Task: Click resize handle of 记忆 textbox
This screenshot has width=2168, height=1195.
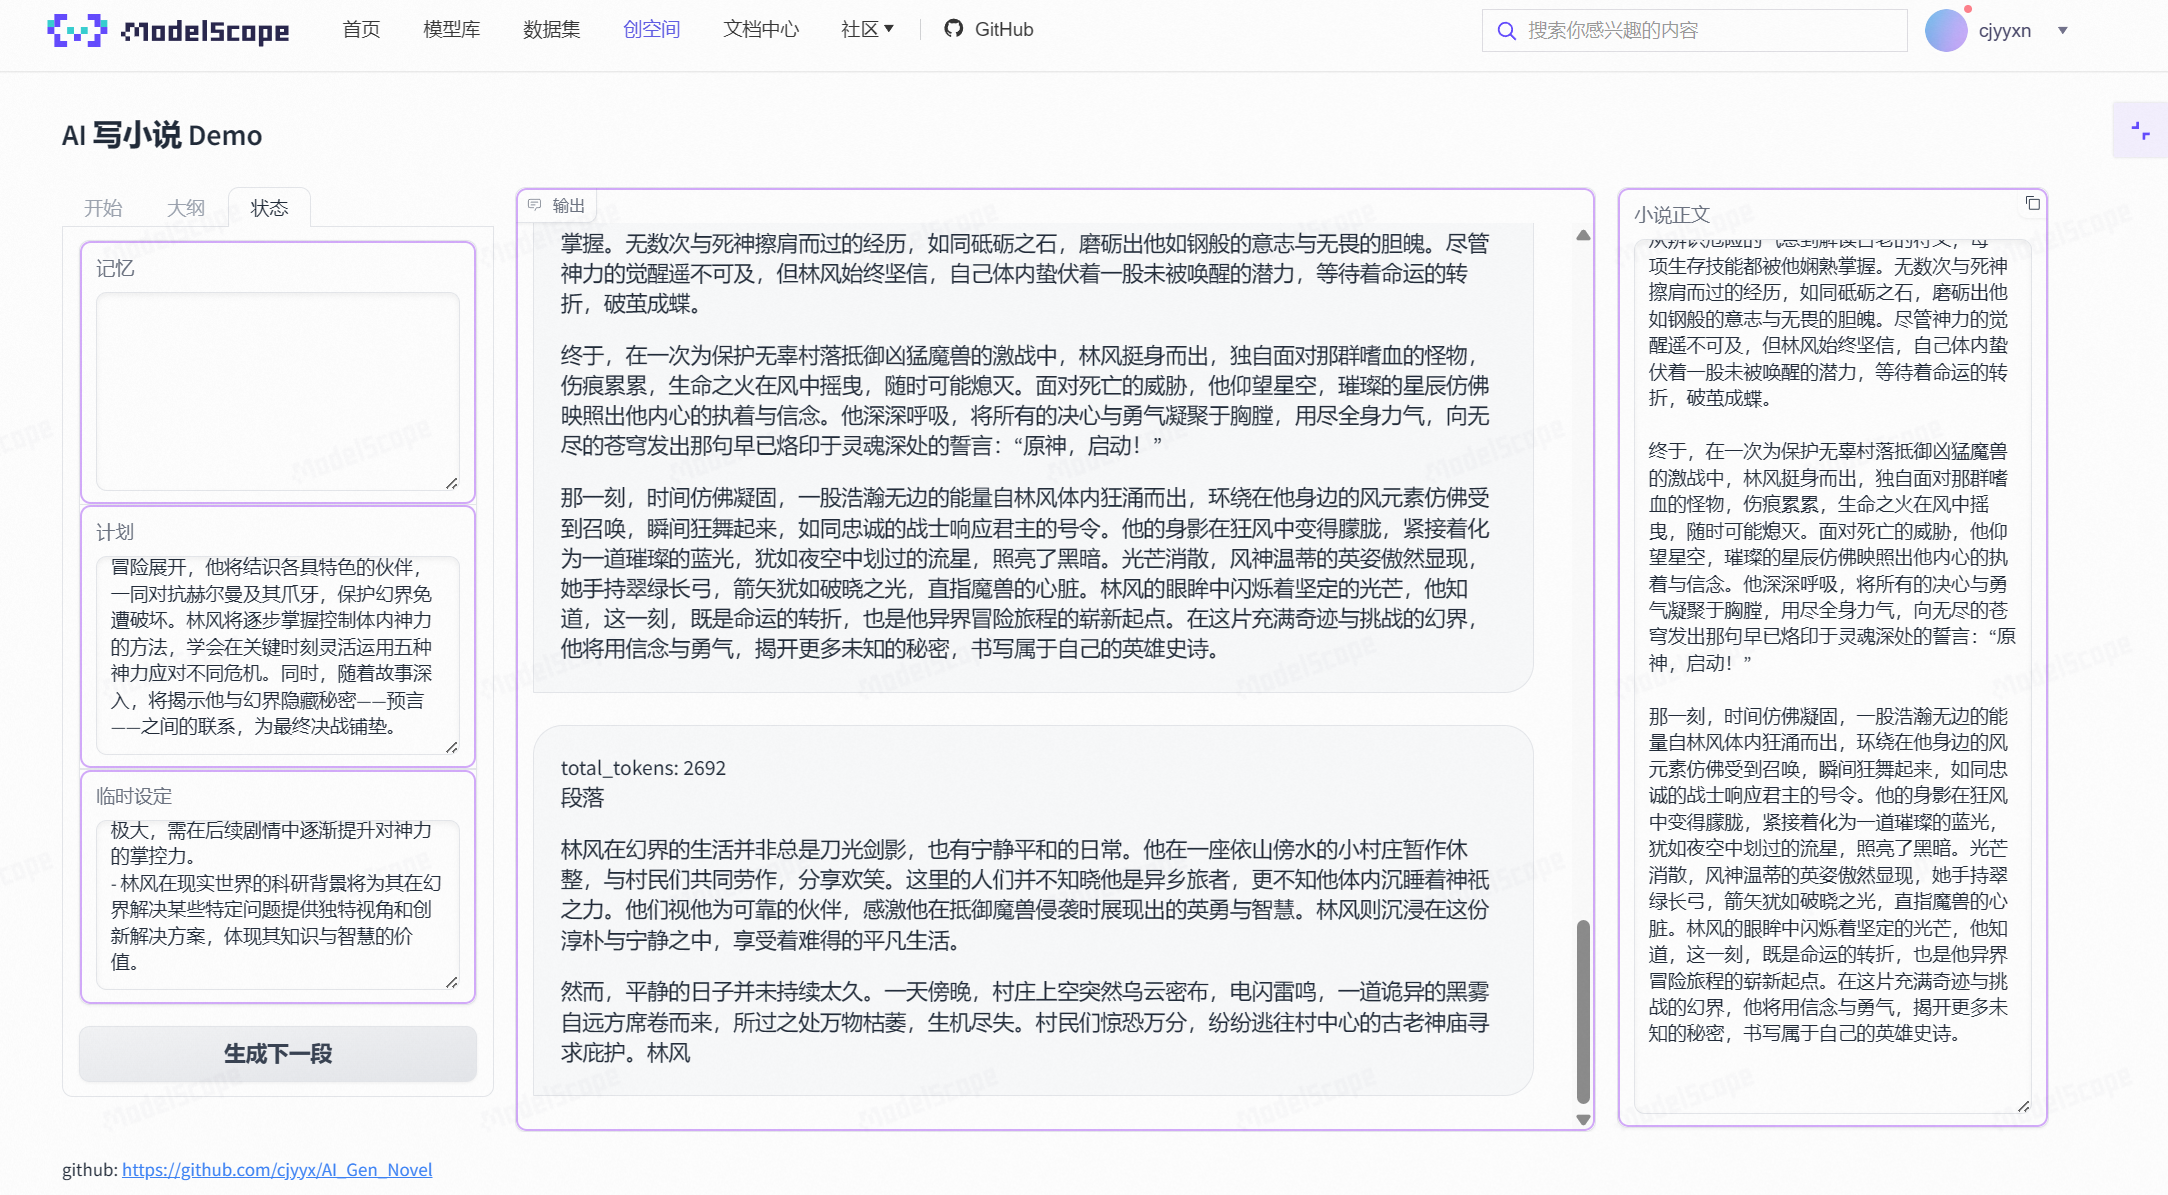Action: tap(452, 483)
